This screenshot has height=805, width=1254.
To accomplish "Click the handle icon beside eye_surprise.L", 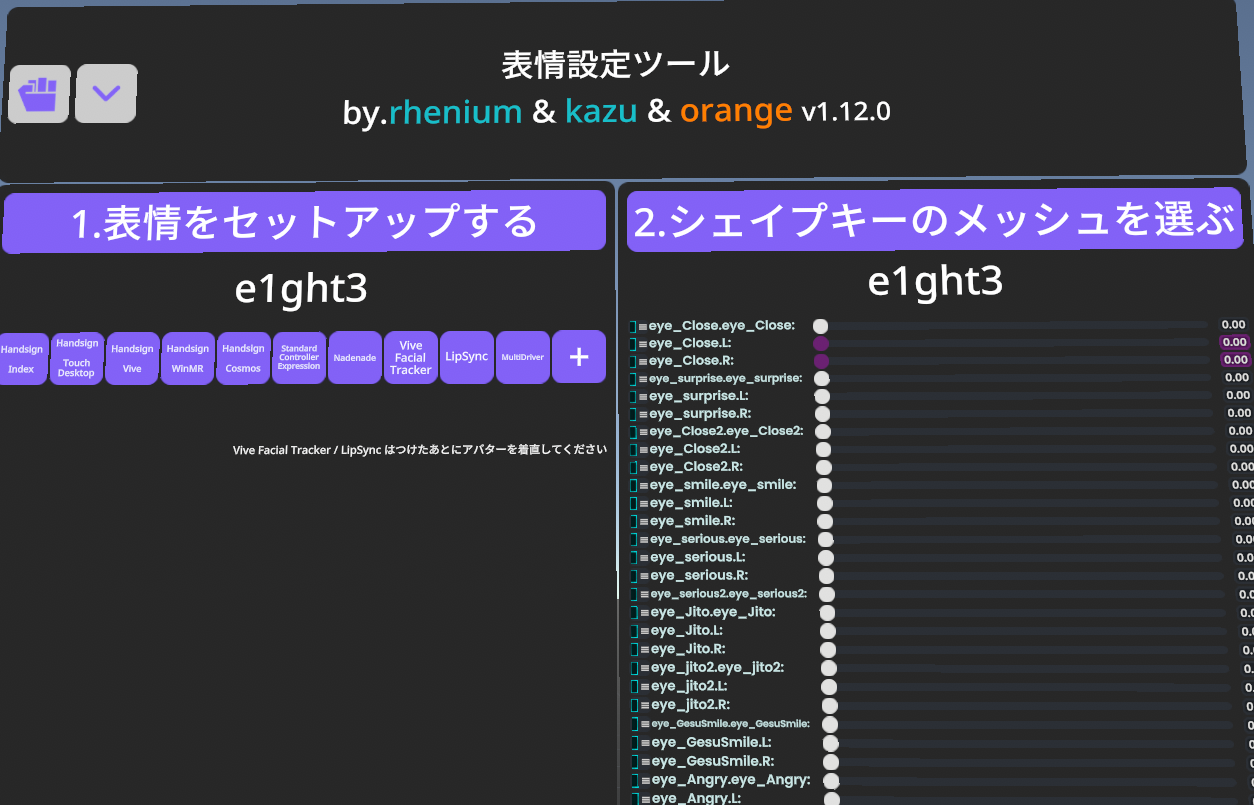I will (x=643, y=397).
